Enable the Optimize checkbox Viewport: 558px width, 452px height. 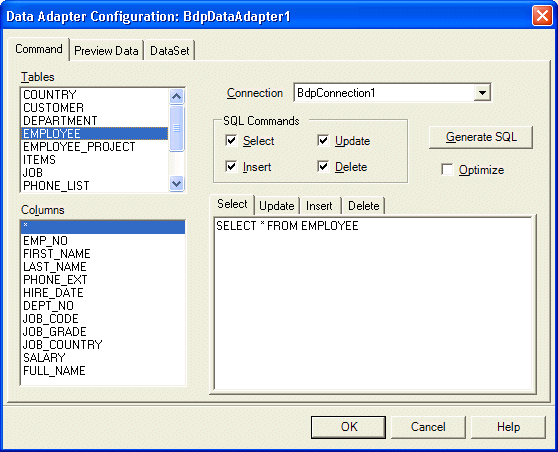[x=447, y=169]
